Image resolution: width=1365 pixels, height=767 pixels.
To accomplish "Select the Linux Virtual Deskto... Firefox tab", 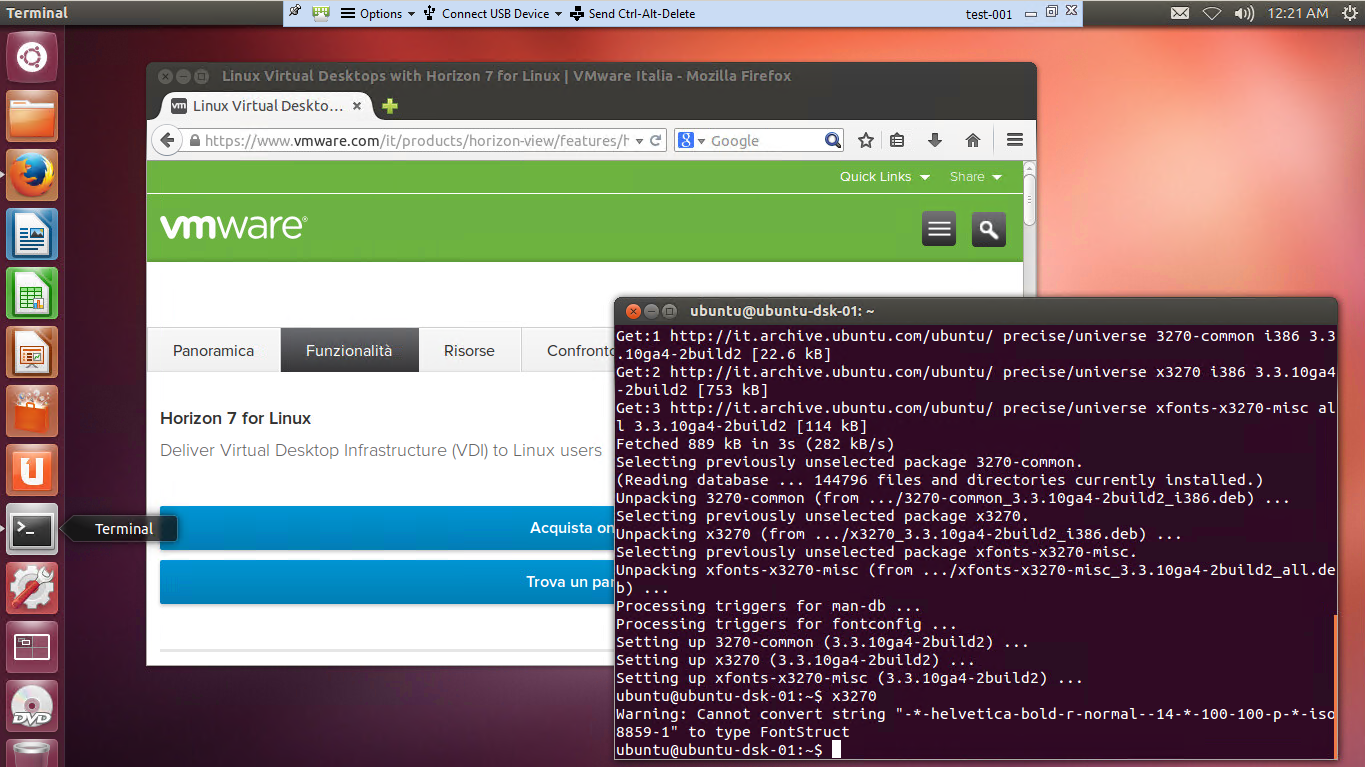I will 267,106.
